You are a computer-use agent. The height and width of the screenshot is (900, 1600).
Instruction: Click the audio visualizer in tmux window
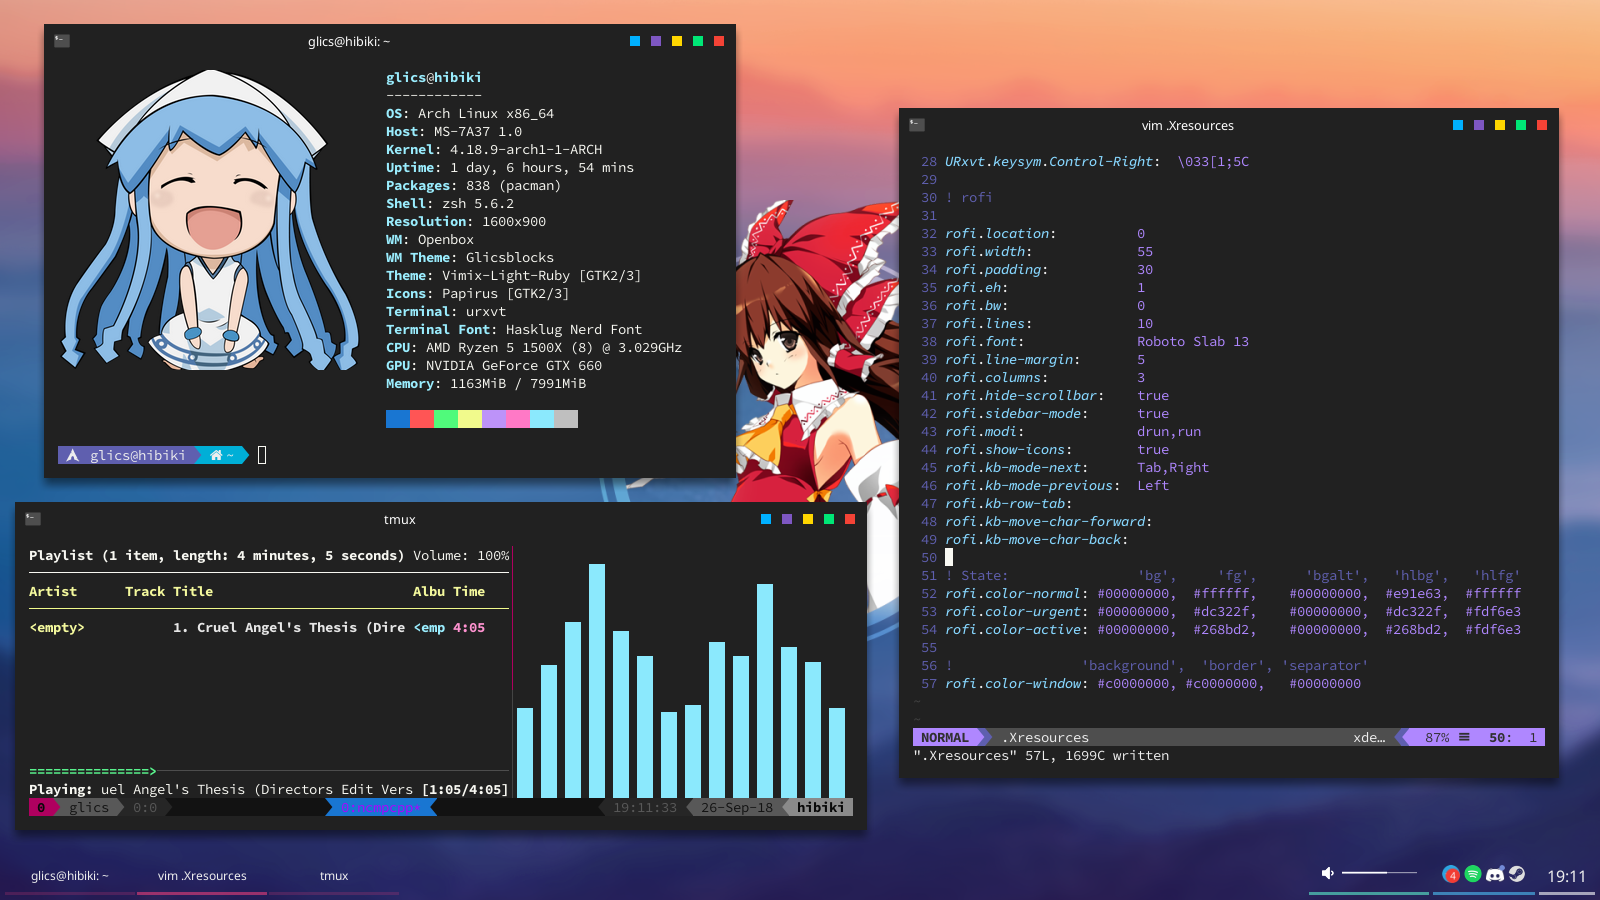tap(681, 680)
